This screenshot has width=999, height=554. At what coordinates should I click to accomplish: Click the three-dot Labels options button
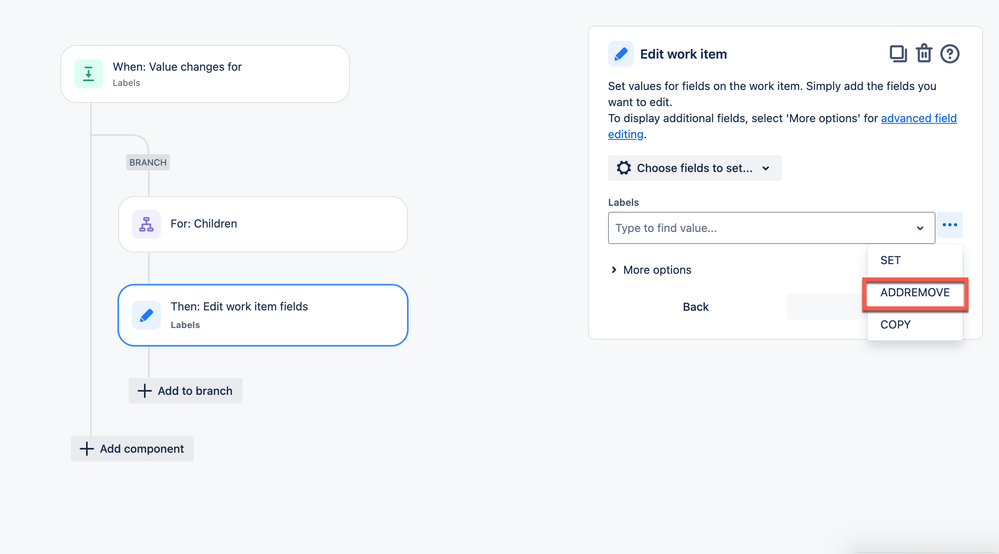coord(949,226)
